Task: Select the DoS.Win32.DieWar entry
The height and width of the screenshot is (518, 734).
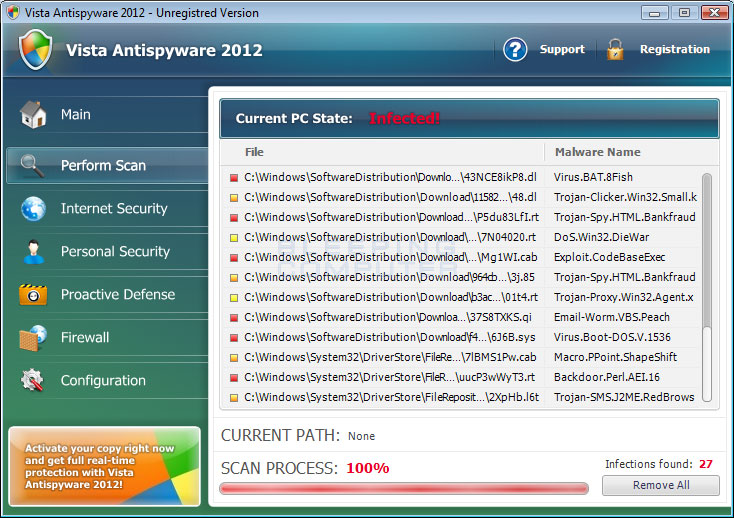Action: click(602, 237)
